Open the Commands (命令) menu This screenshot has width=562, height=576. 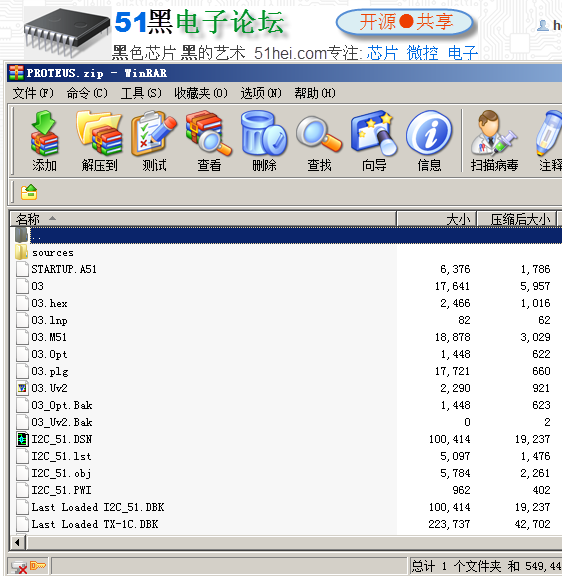pyautogui.click(x=87, y=93)
